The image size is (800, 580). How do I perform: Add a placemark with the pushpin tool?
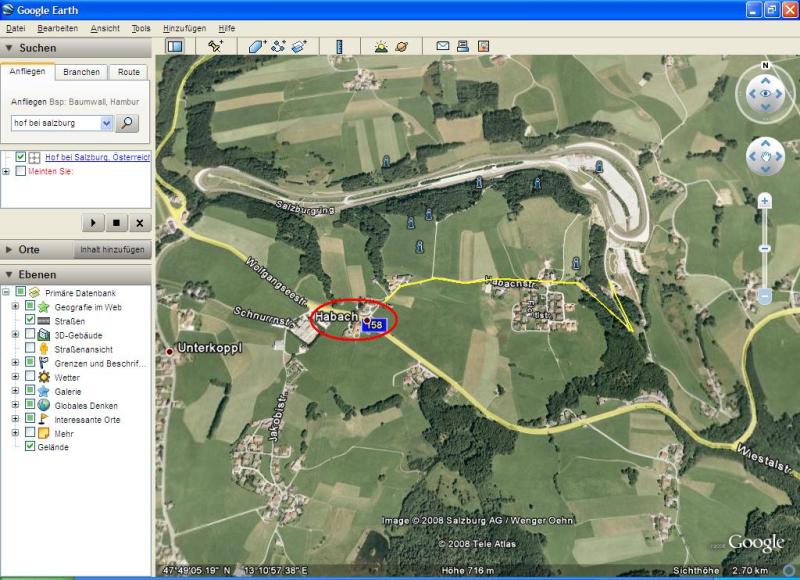215,46
